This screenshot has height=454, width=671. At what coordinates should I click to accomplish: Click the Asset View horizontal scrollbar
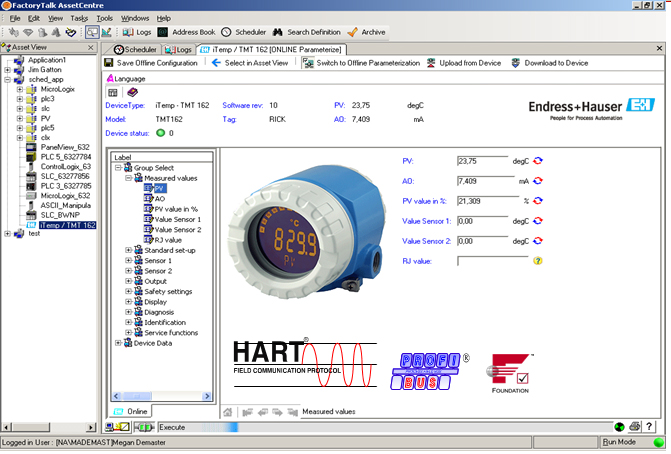[49, 427]
